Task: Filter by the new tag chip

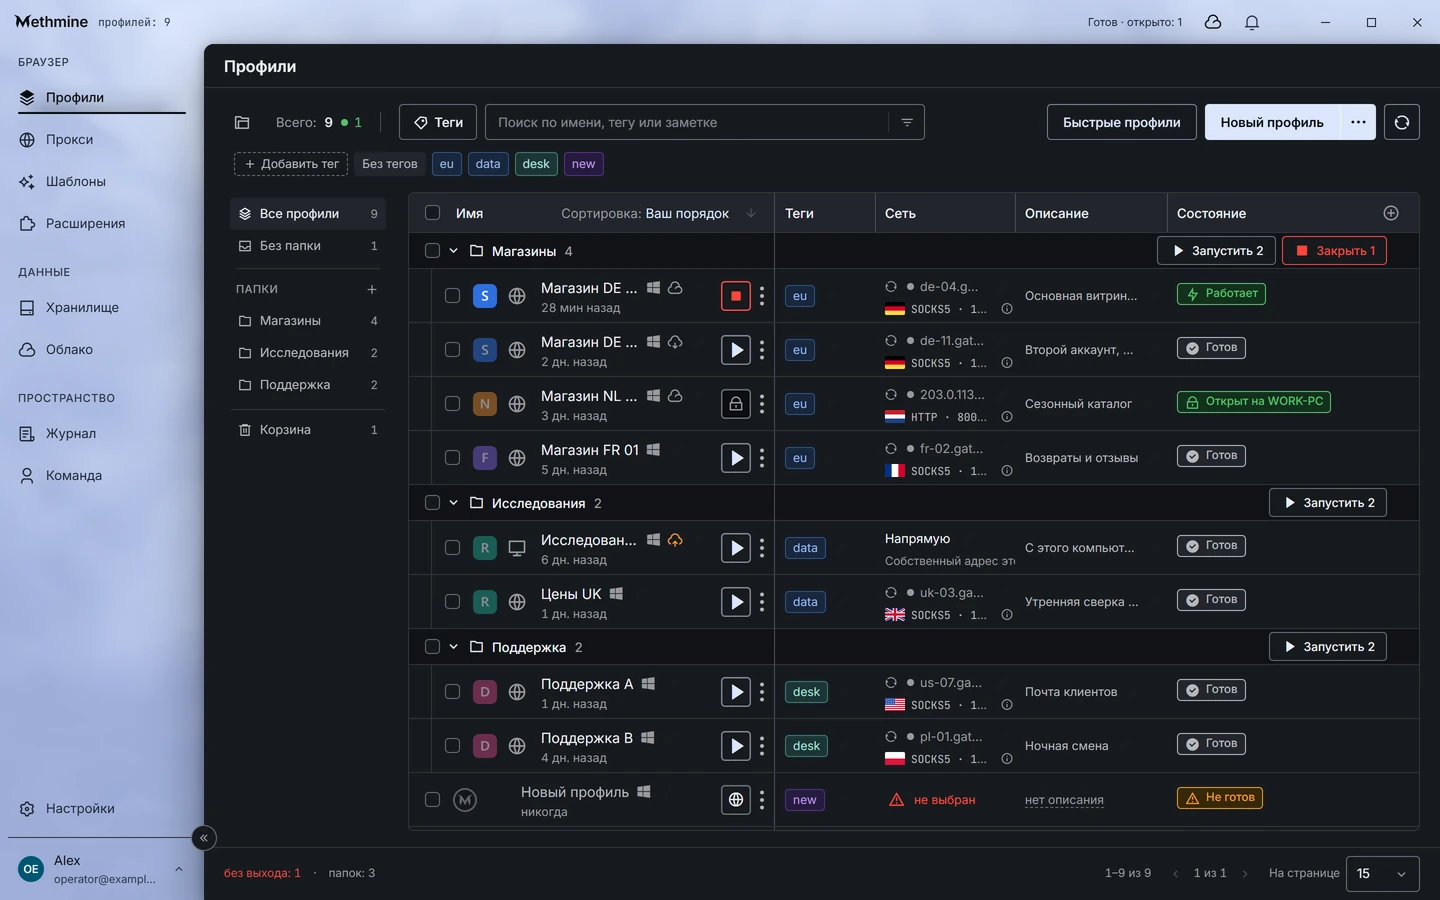Action: point(584,164)
